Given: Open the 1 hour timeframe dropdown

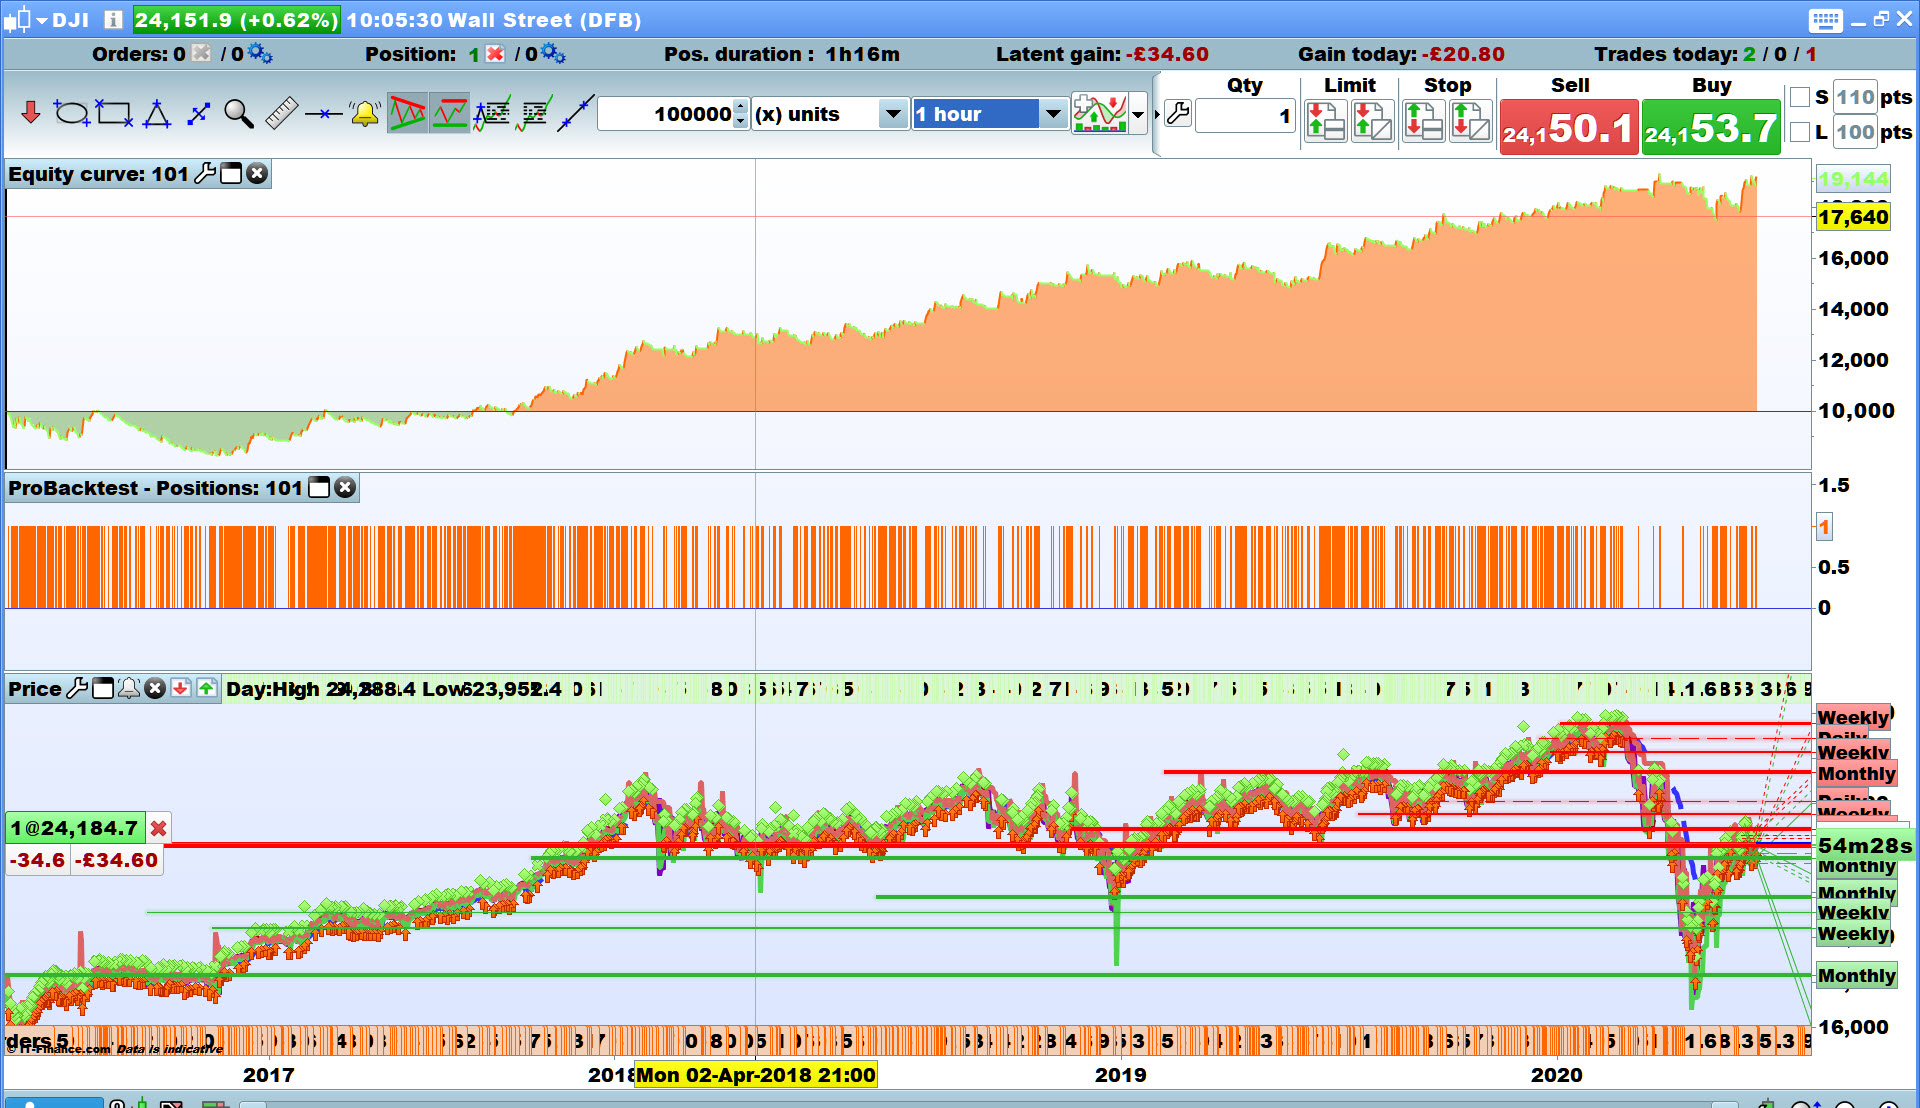Looking at the screenshot, I should [x=1052, y=114].
